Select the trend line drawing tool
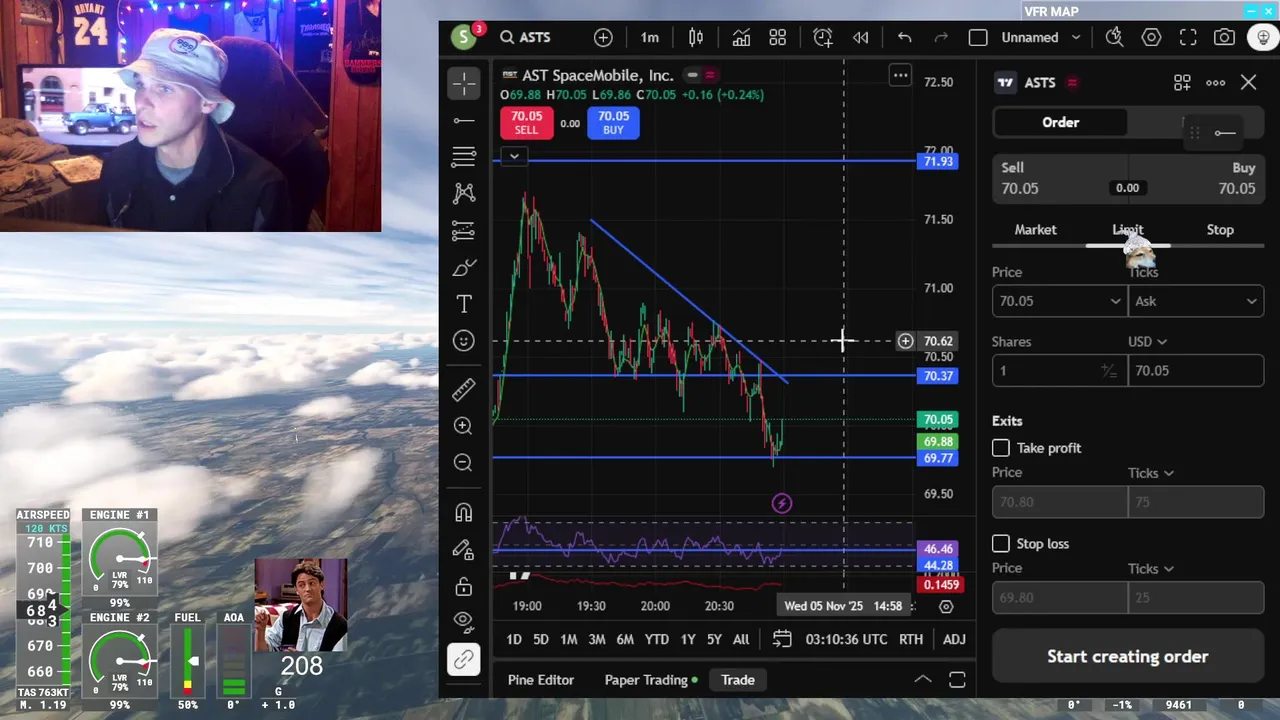 [463, 121]
